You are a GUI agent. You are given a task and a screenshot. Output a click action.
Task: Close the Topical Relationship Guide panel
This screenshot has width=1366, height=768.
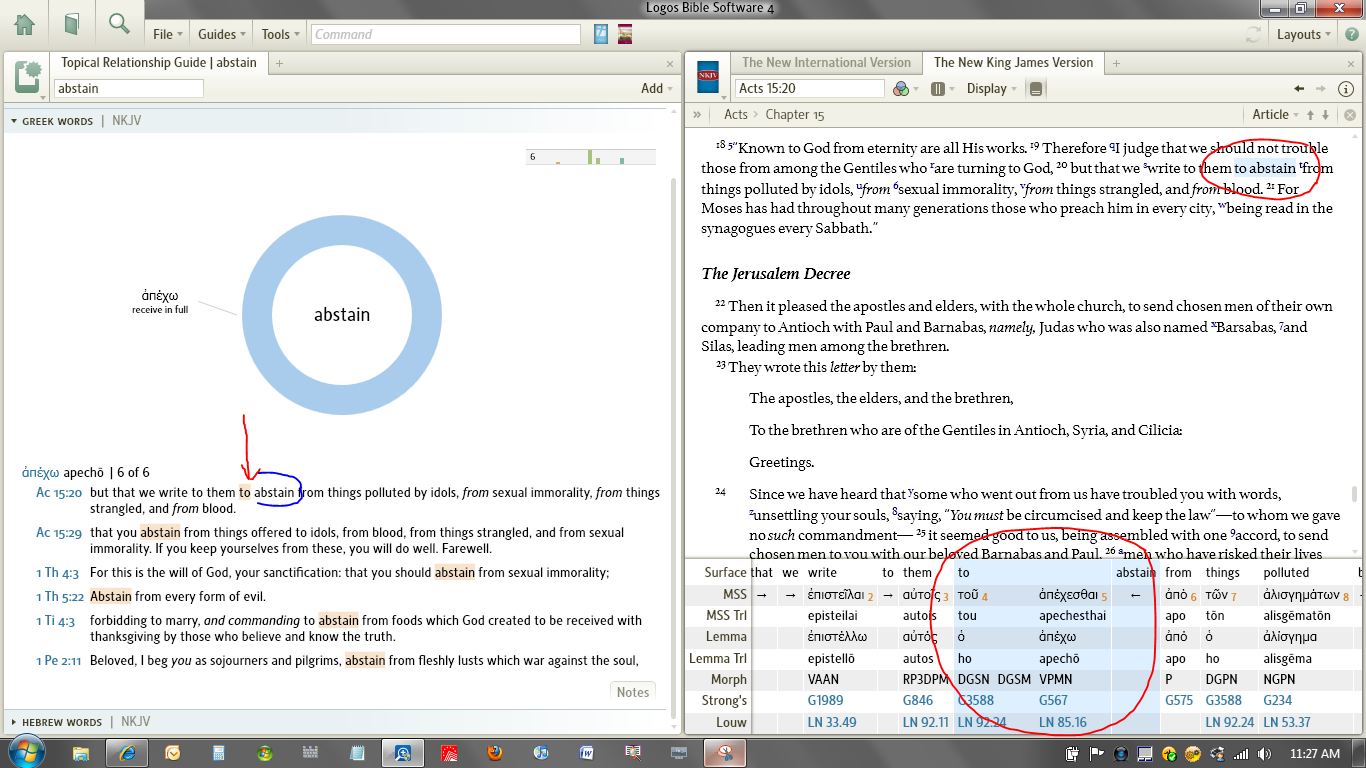click(x=669, y=63)
